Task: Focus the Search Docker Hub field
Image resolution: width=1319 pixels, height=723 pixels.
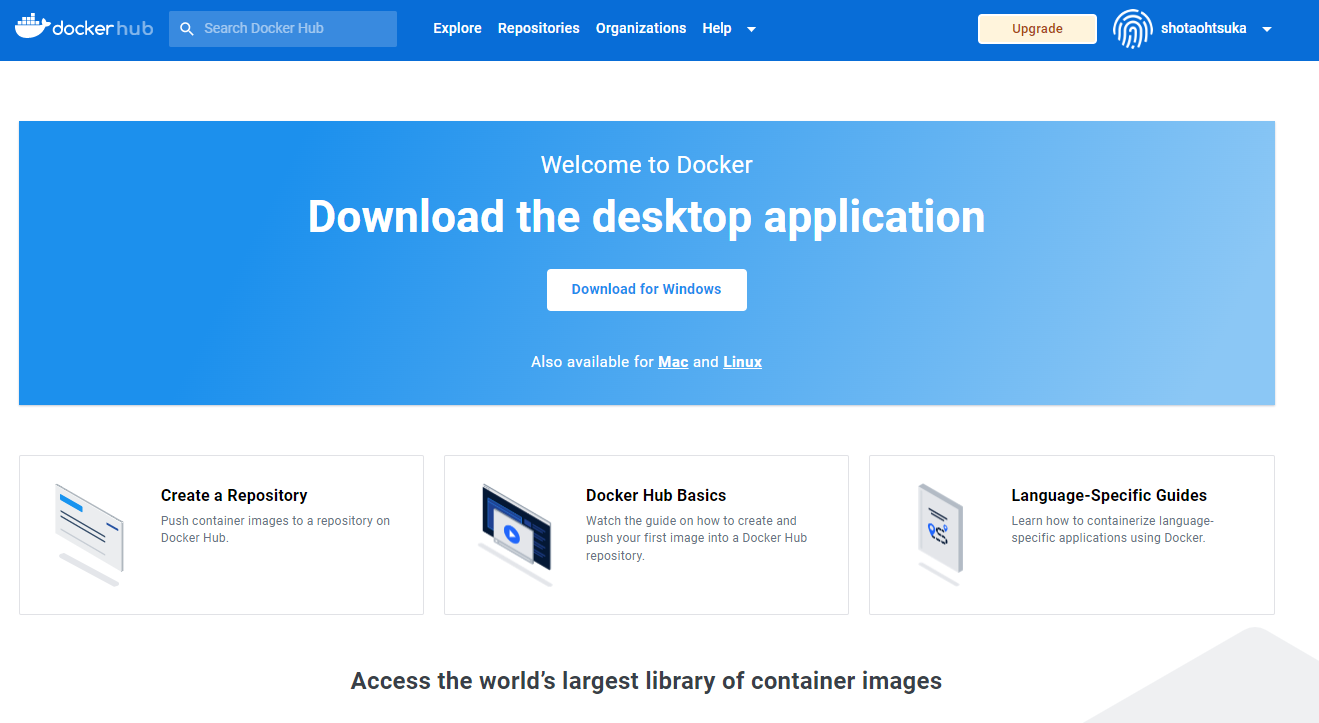Action: (283, 29)
